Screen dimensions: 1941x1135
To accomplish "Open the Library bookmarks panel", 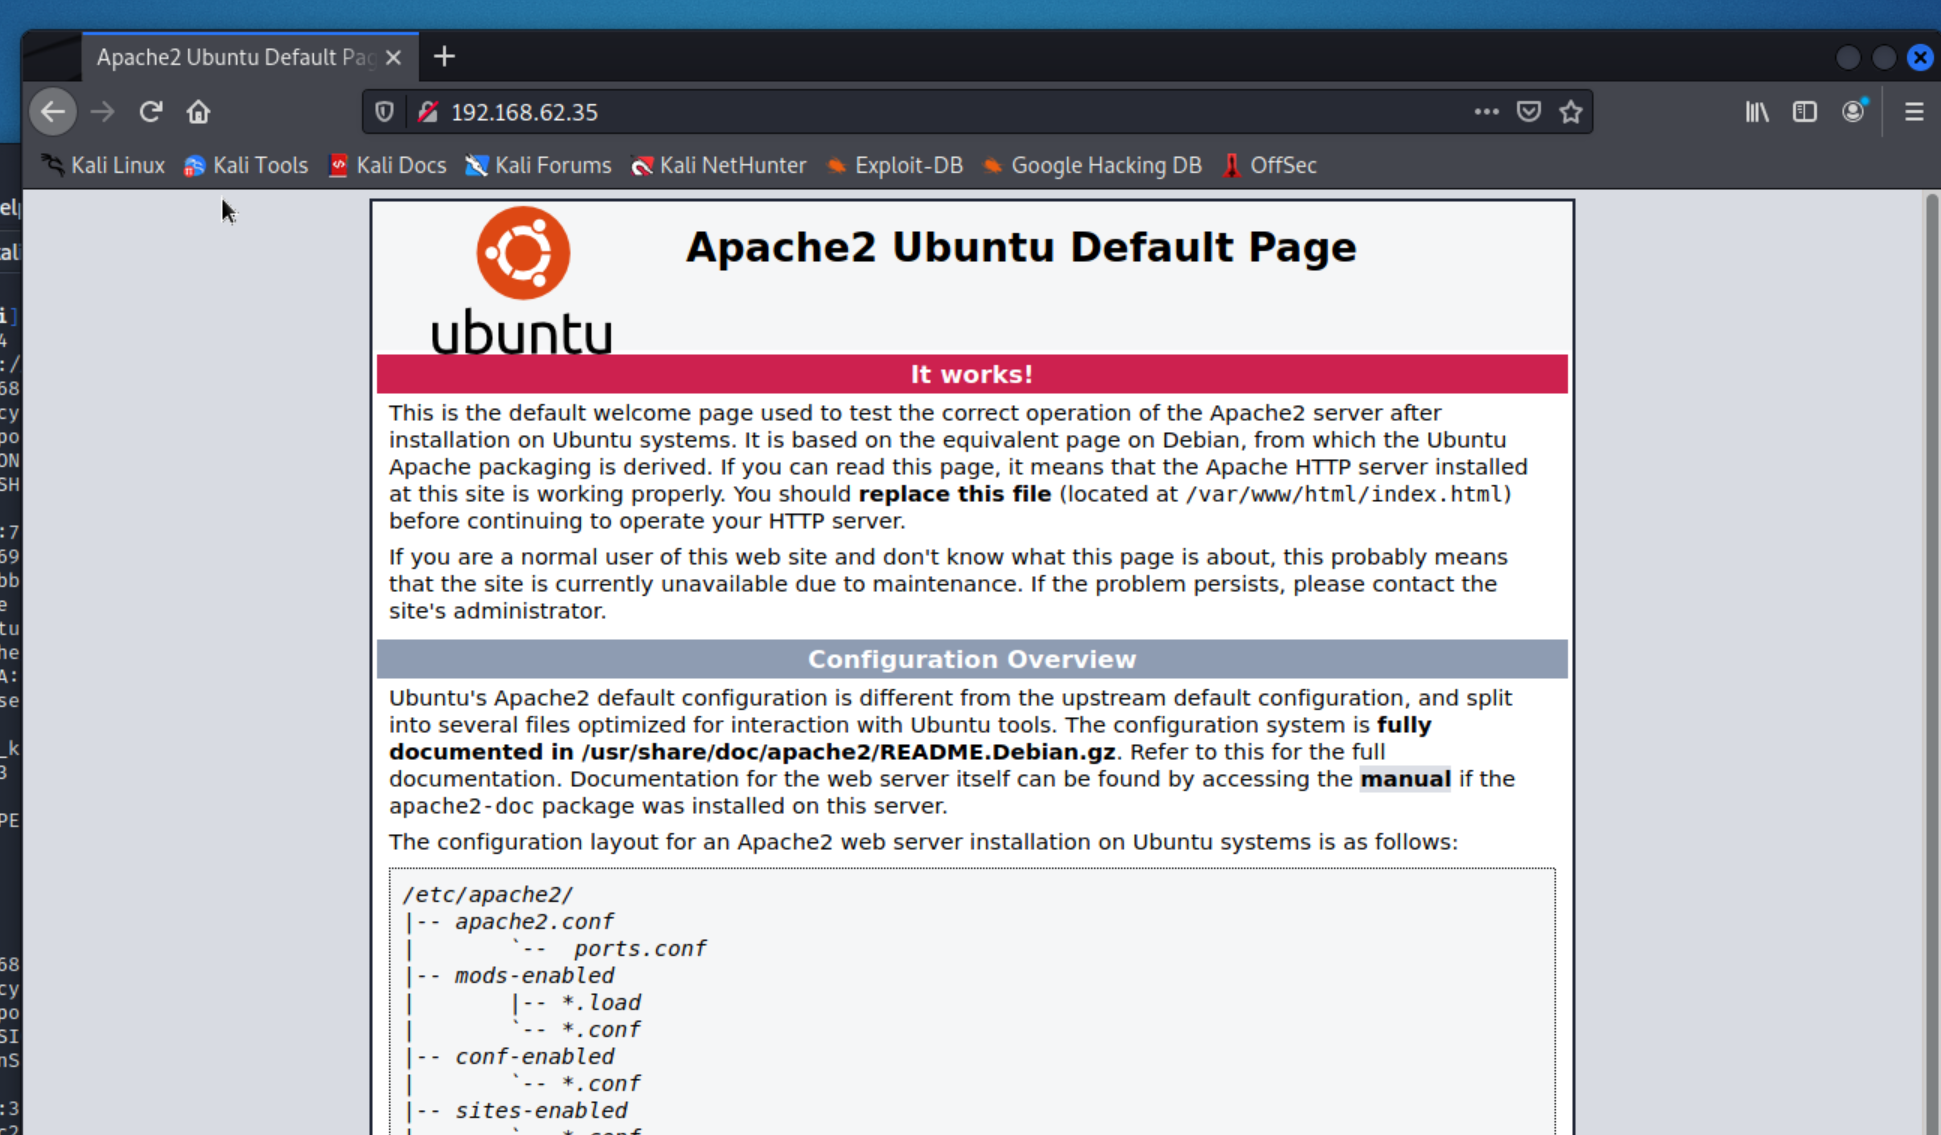I will click(x=1757, y=112).
